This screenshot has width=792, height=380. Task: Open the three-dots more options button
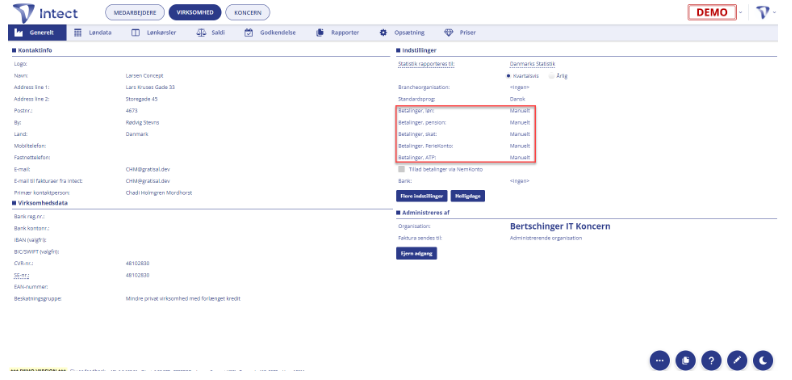(x=659, y=360)
